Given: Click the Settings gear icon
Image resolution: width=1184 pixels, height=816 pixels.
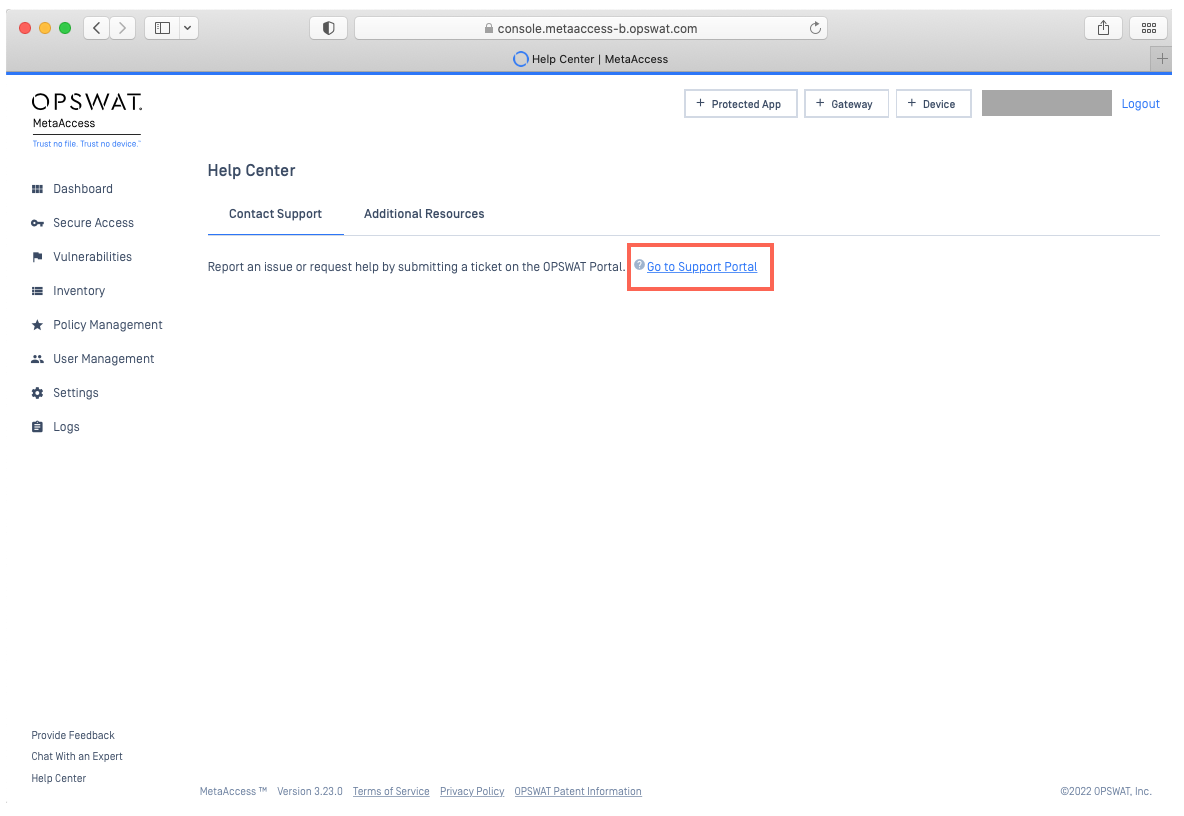Looking at the screenshot, I should 37,393.
